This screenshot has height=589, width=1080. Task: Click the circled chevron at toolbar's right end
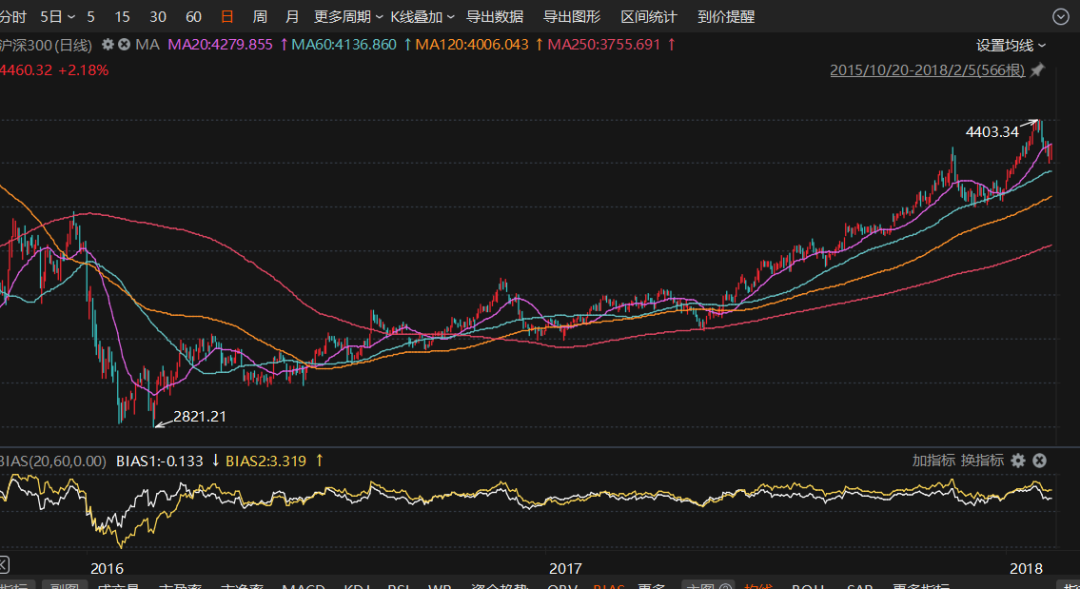(x=1061, y=16)
